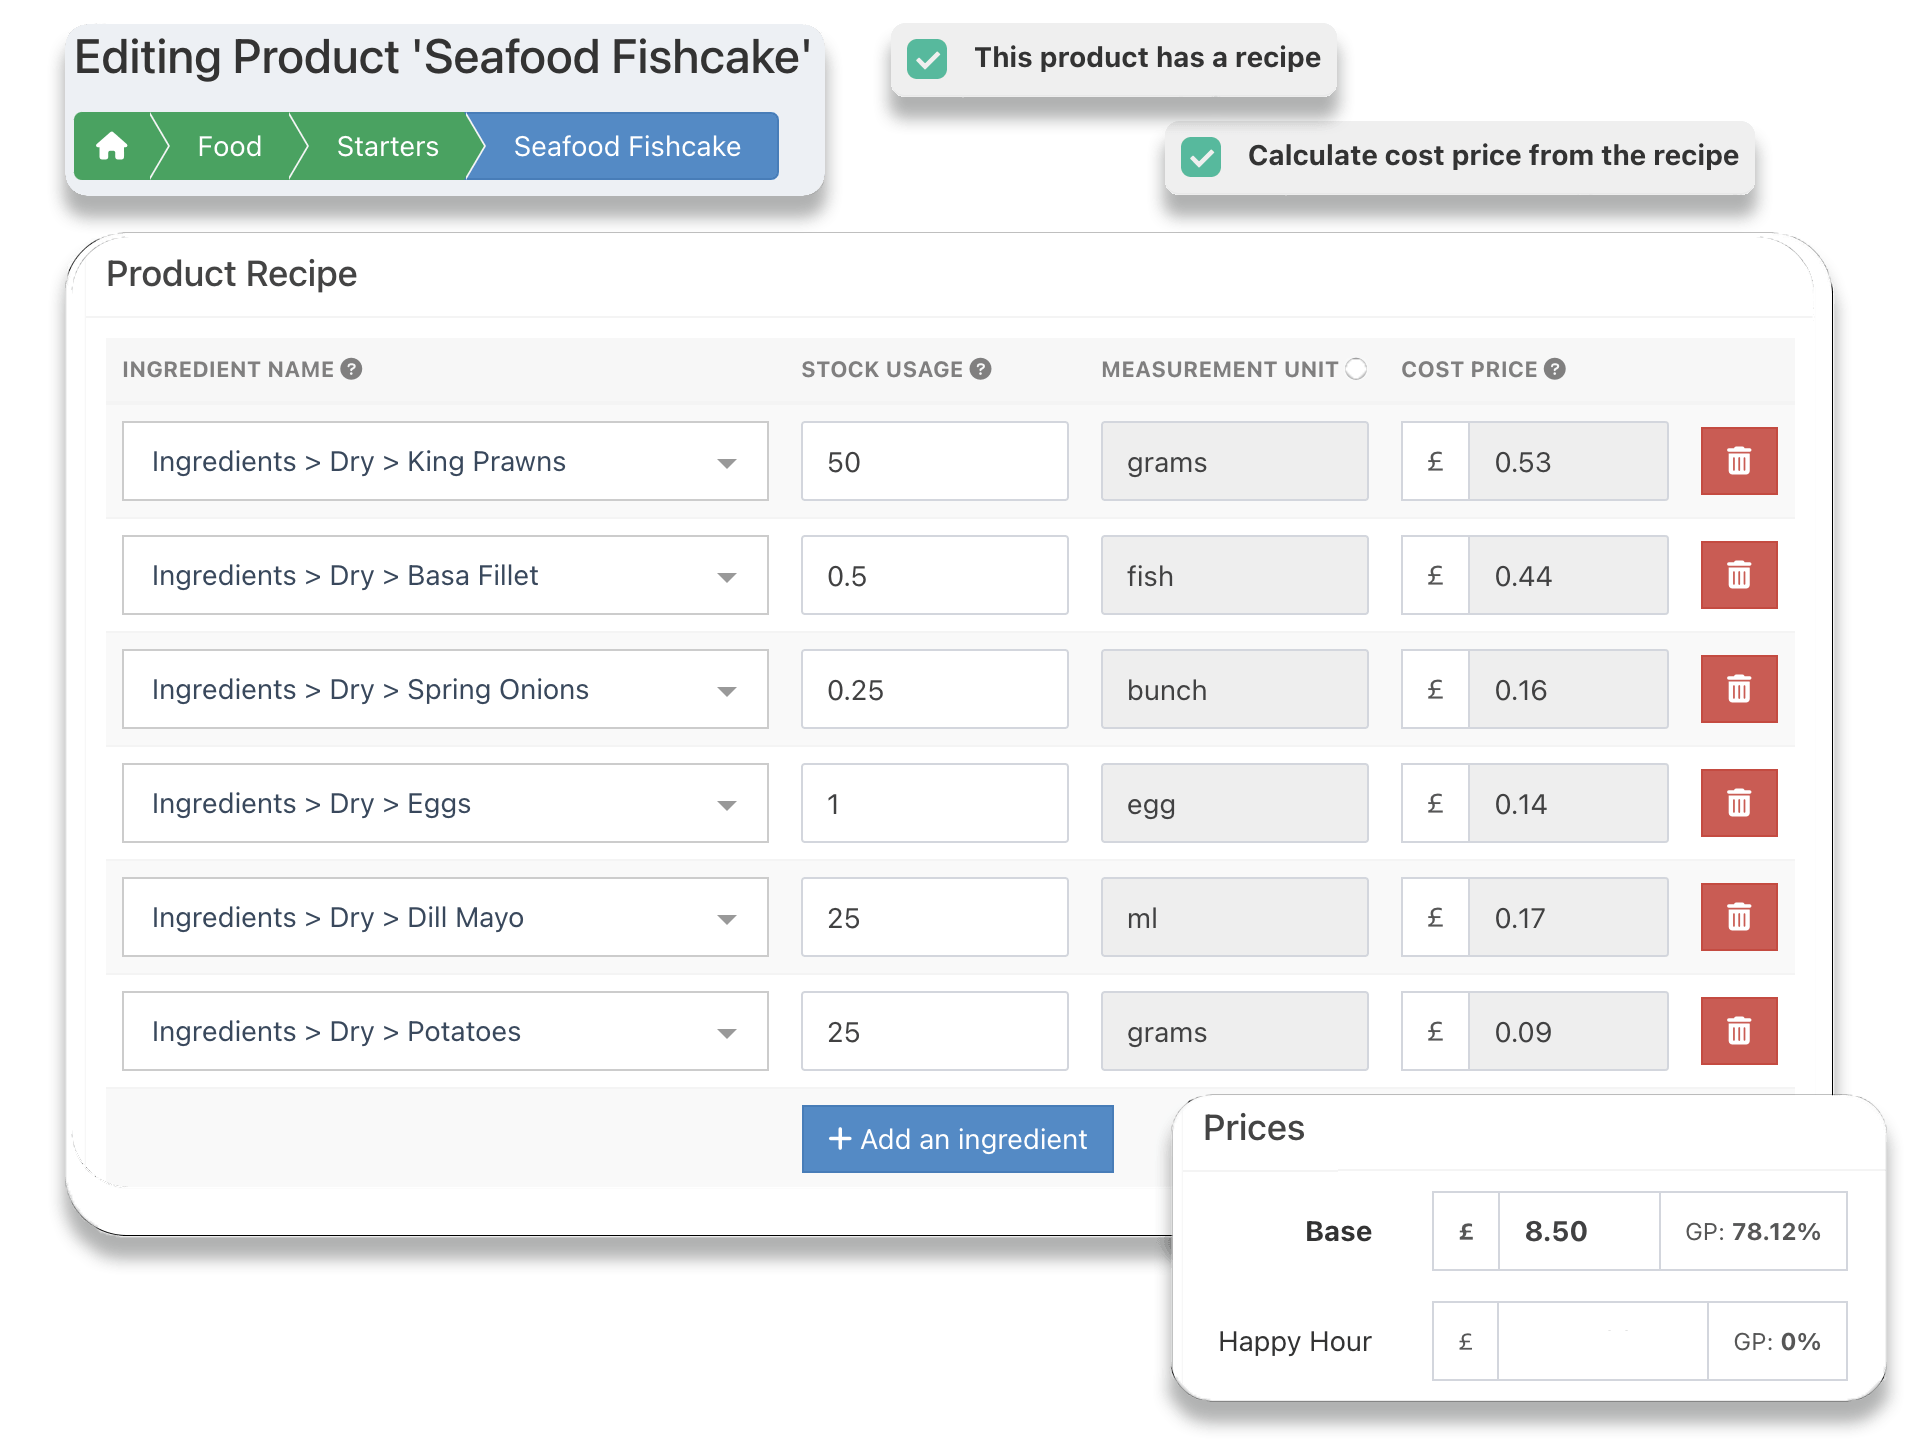This screenshot has width=1920, height=1440.
Task: Delete the Eggs ingredient row
Action: pyautogui.click(x=1738, y=803)
